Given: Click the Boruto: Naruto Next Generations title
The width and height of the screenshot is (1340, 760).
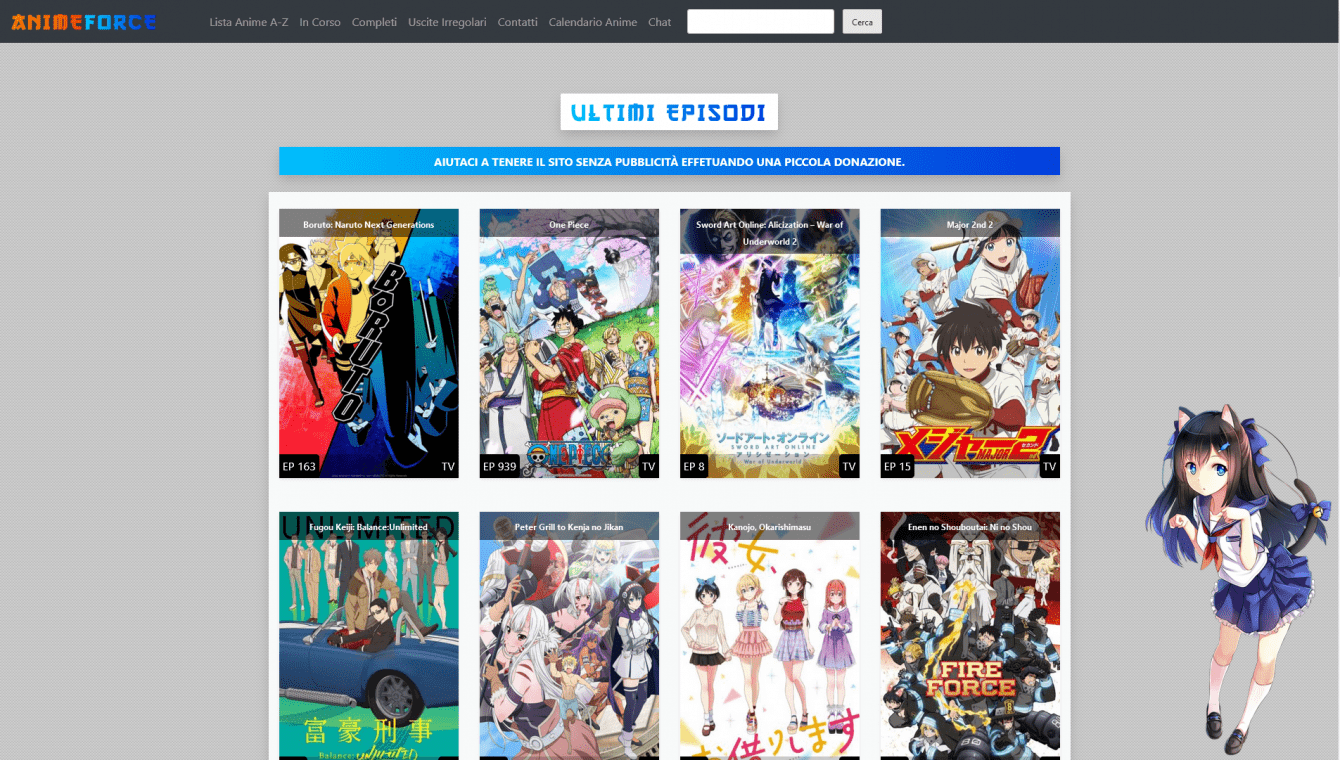Looking at the screenshot, I should click(369, 225).
